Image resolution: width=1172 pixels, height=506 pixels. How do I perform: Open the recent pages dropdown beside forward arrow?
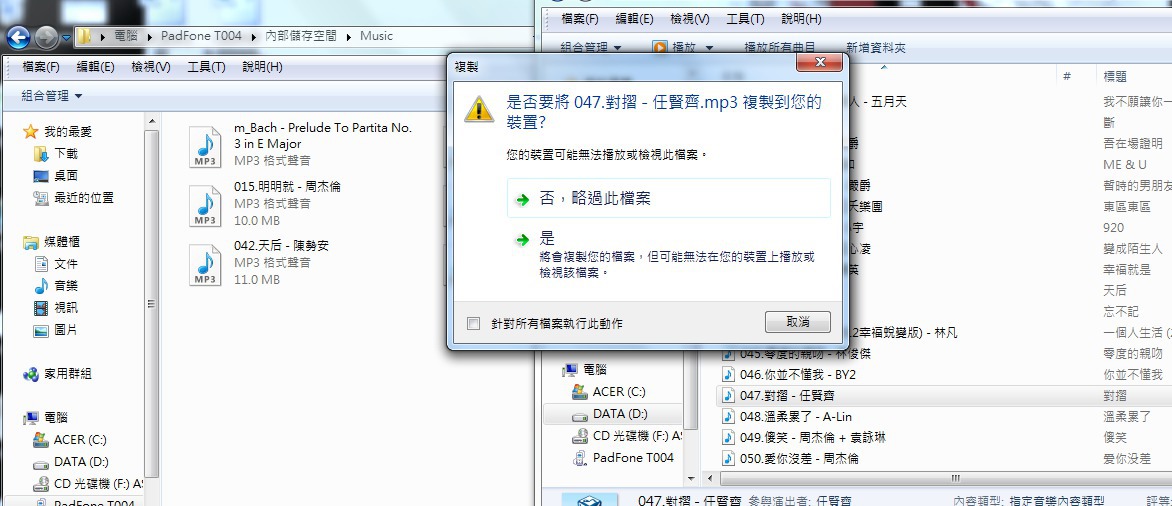pos(67,37)
